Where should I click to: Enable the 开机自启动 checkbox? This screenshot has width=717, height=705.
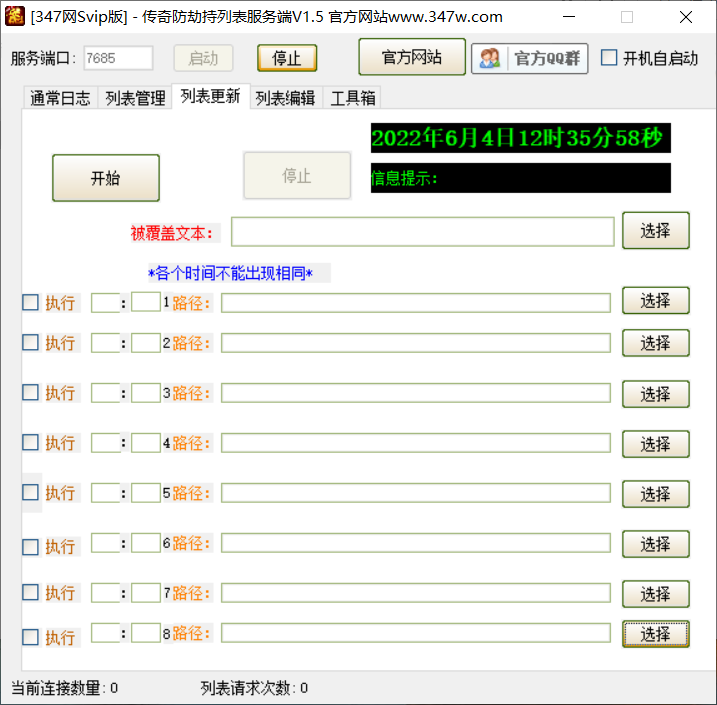click(x=609, y=58)
